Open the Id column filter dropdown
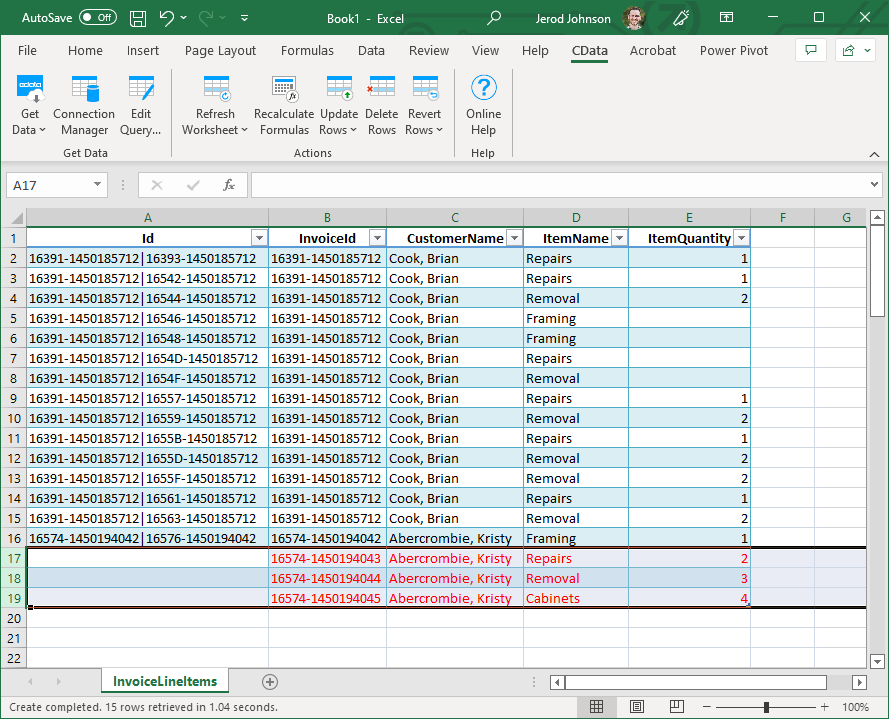The height and width of the screenshot is (719, 889). coord(259,238)
